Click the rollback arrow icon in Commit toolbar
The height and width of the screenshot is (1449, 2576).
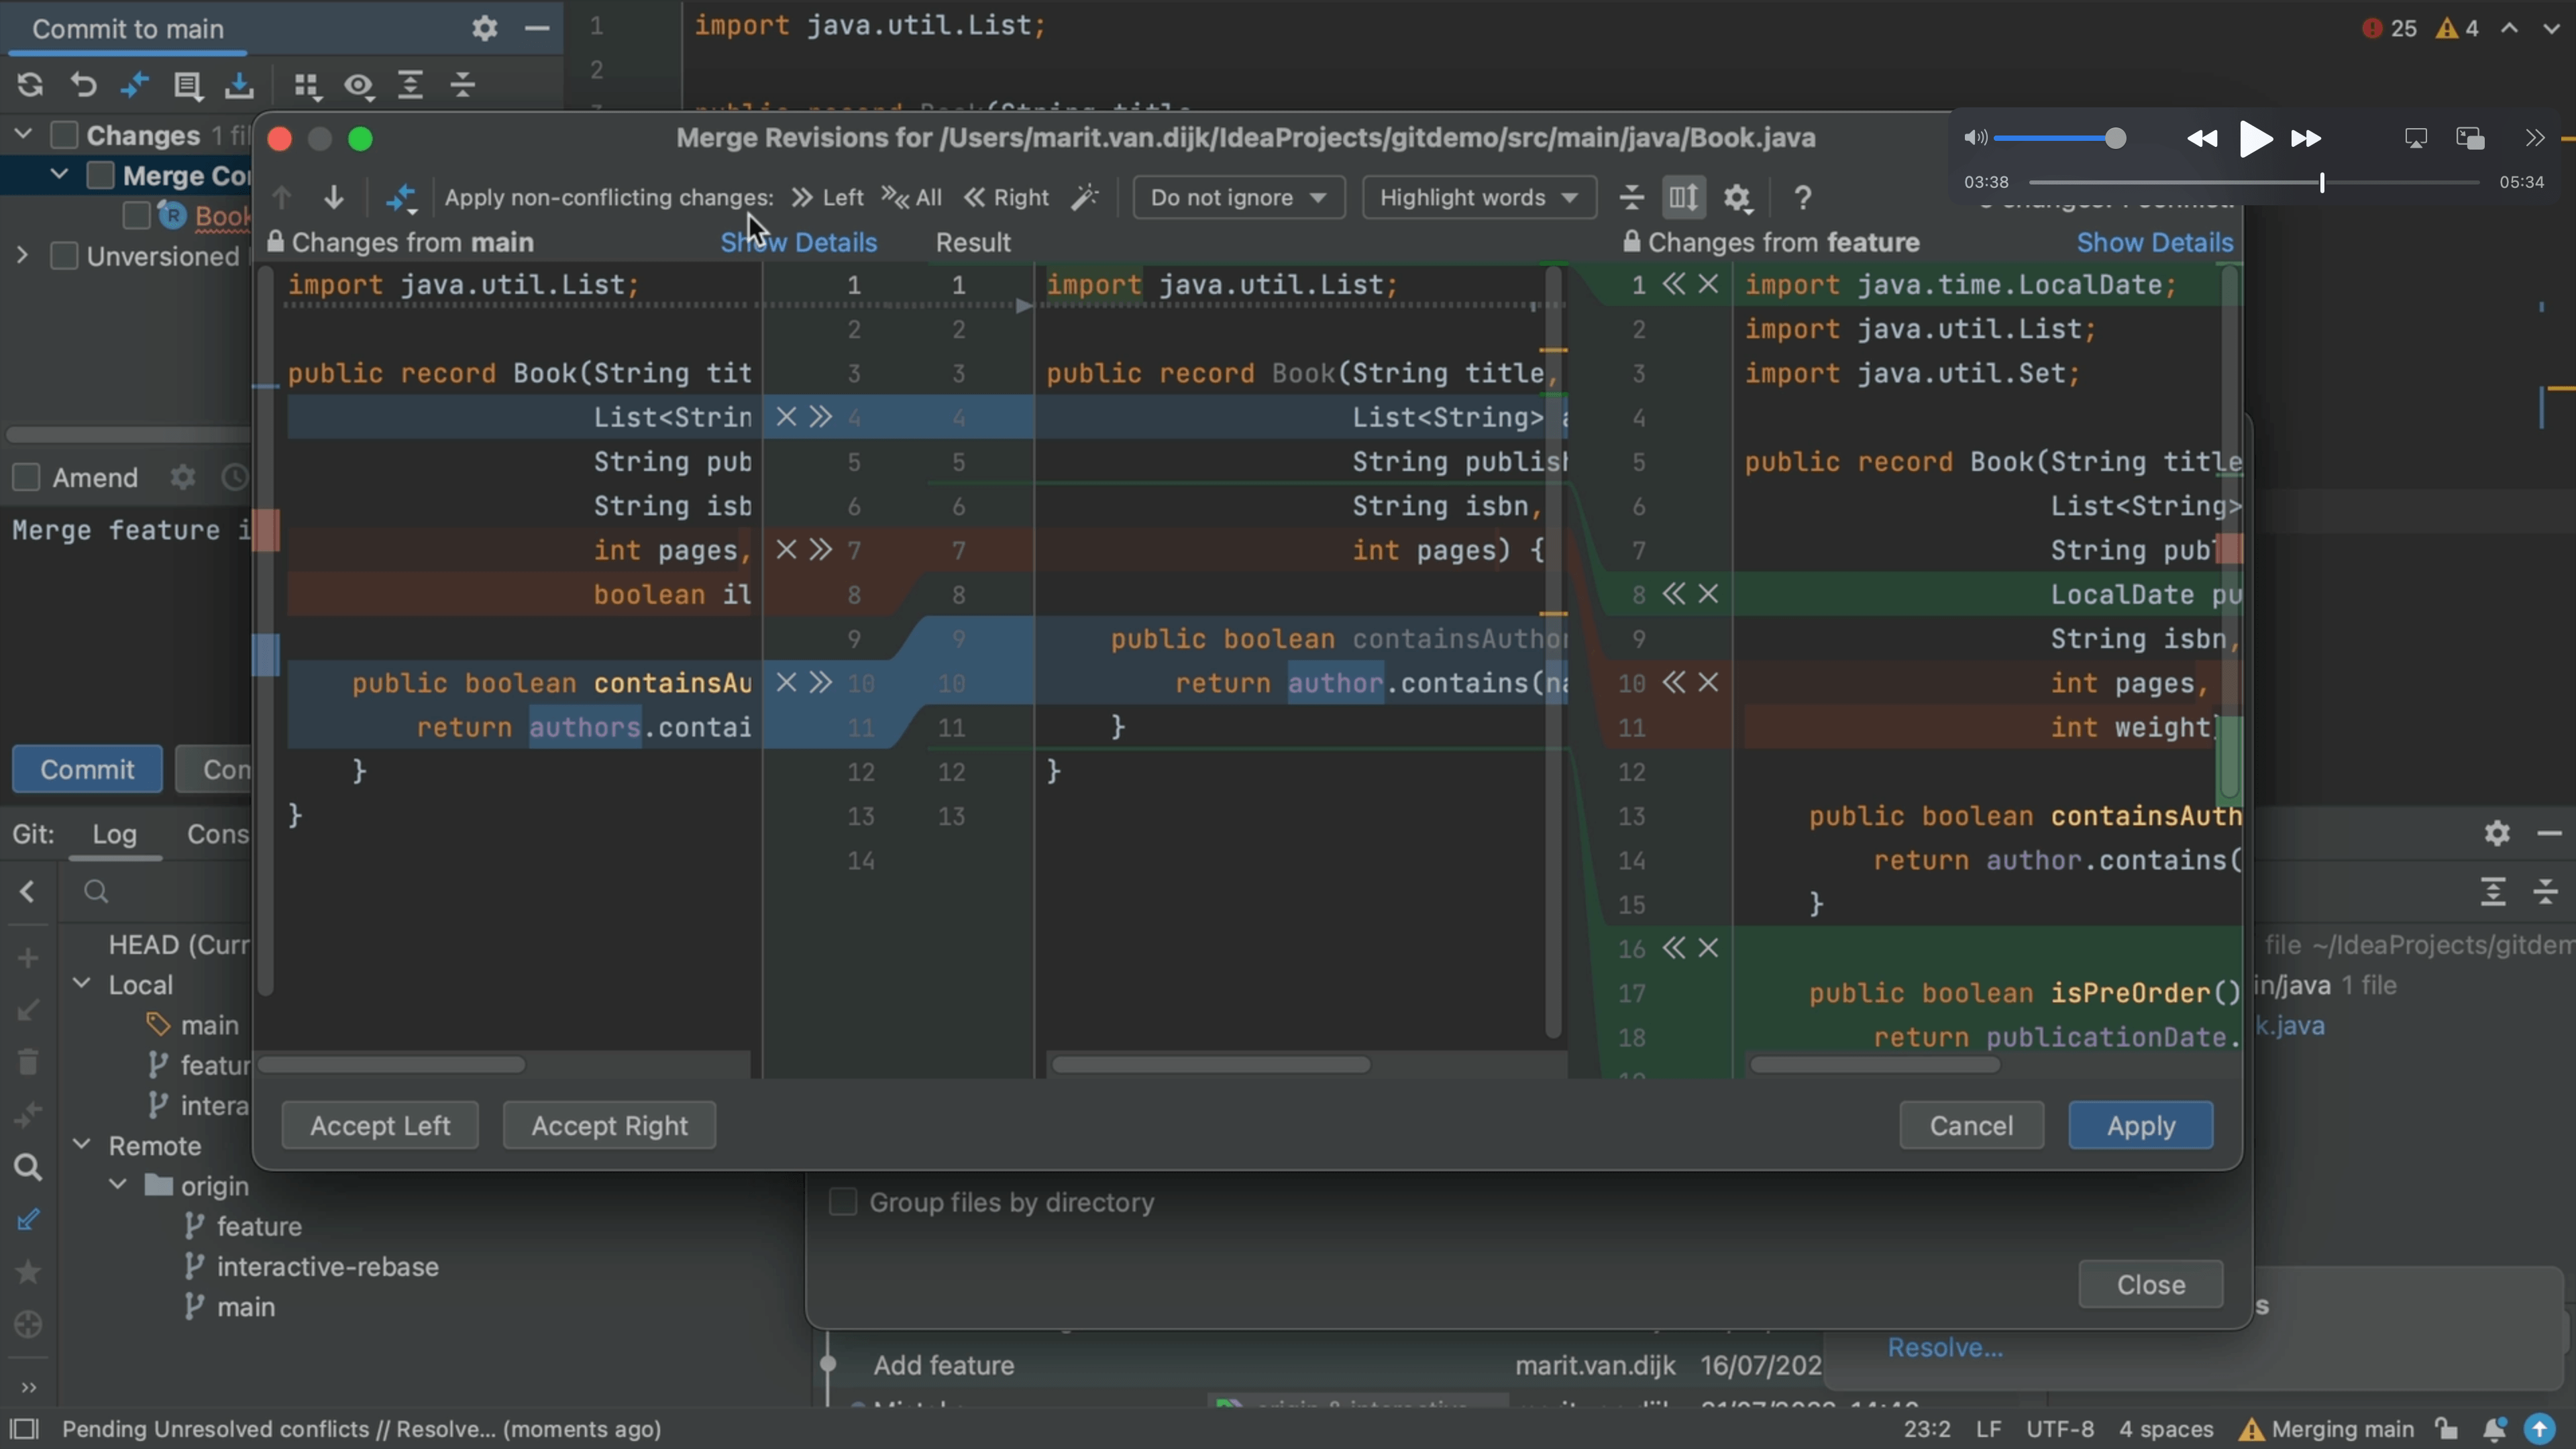pyautogui.click(x=83, y=85)
